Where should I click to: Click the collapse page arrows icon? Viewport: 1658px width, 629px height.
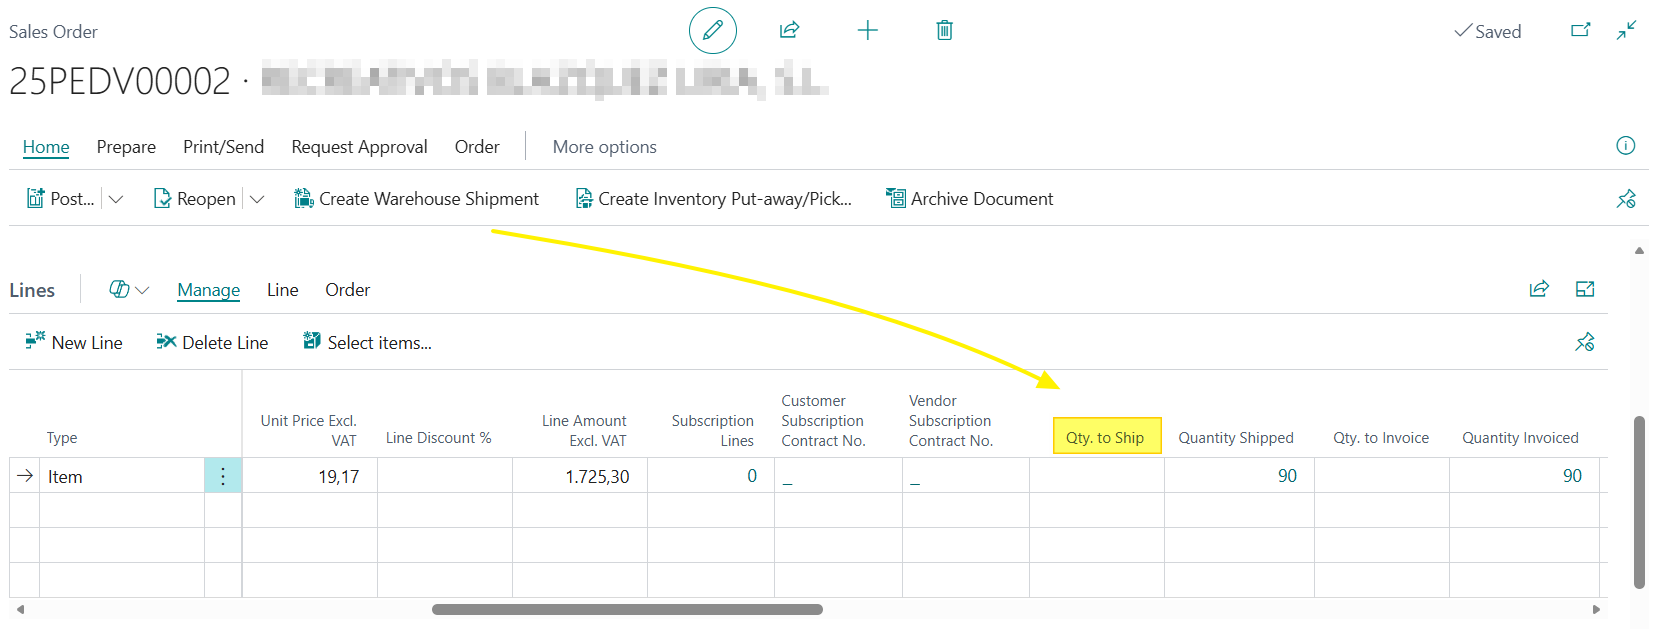tap(1627, 30)
